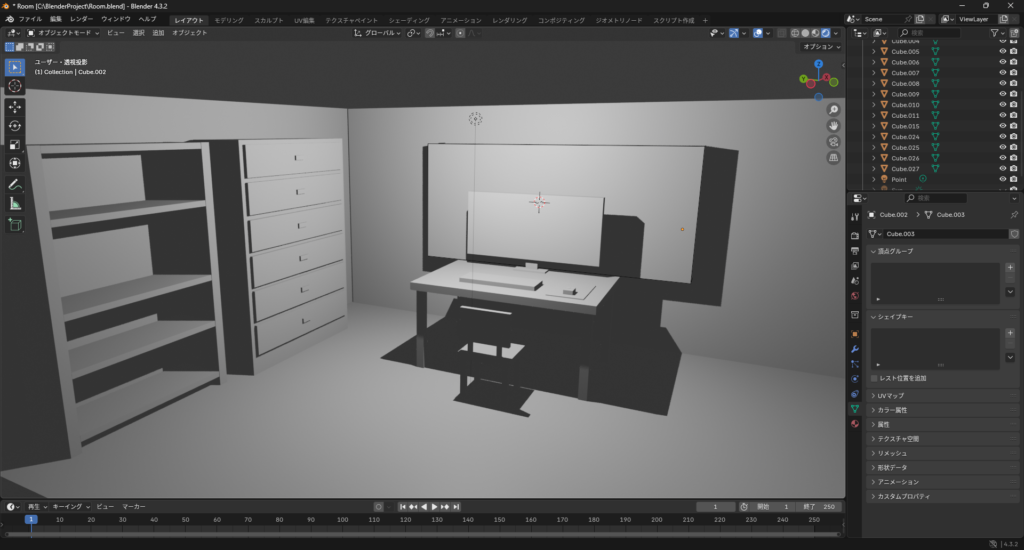Add a vertex group with plus button

tap(1010, 268)
